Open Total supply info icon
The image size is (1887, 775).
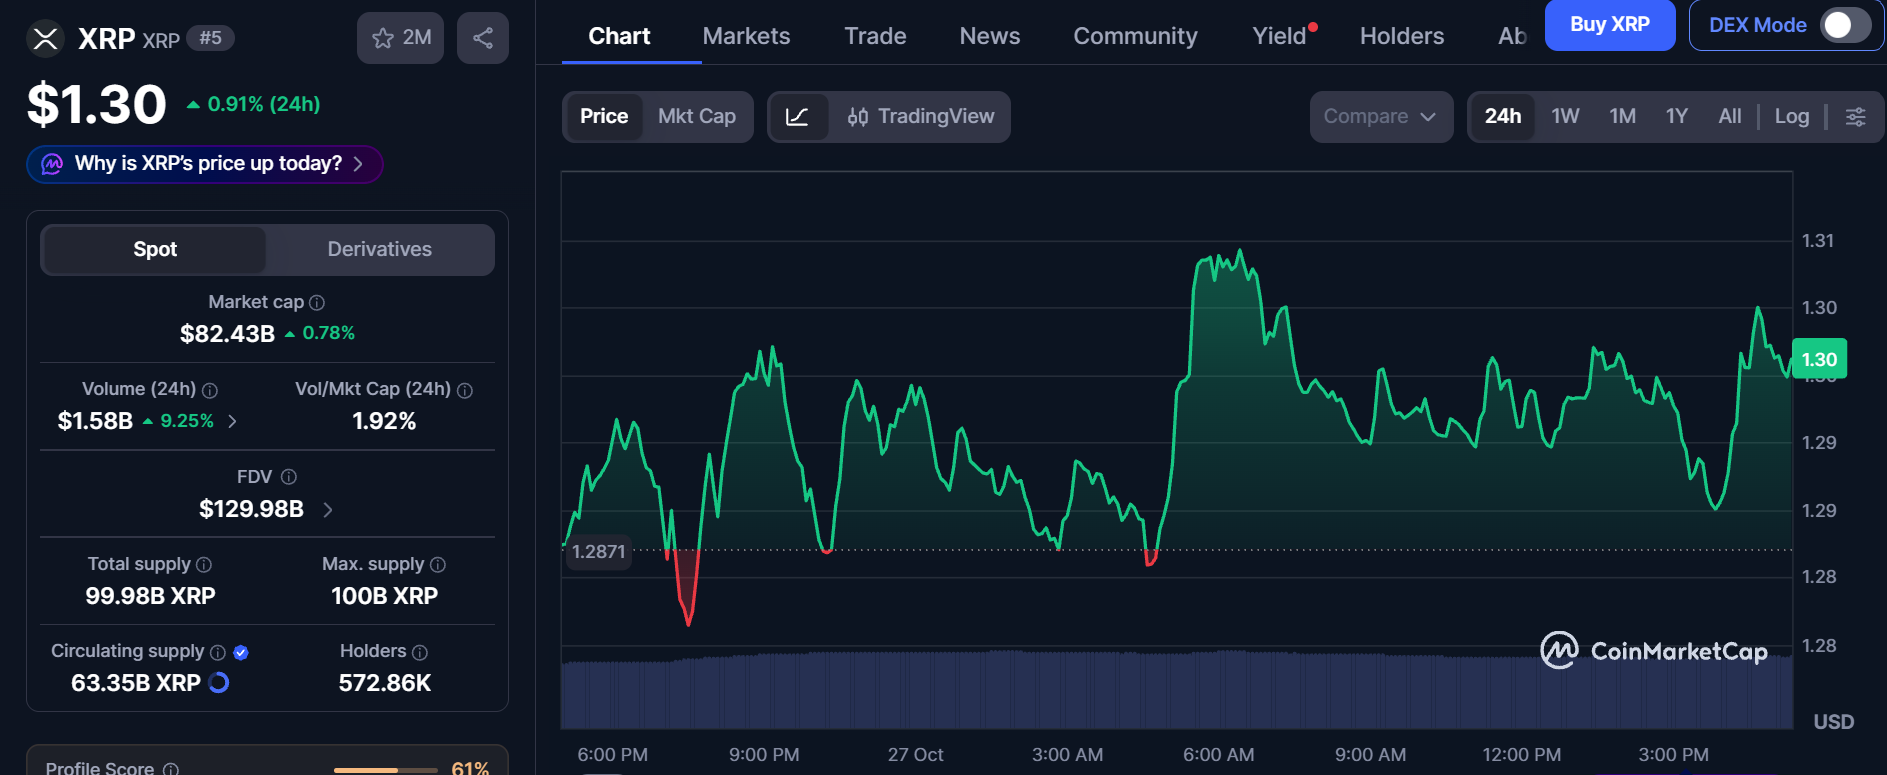click(x=204, y=565)
